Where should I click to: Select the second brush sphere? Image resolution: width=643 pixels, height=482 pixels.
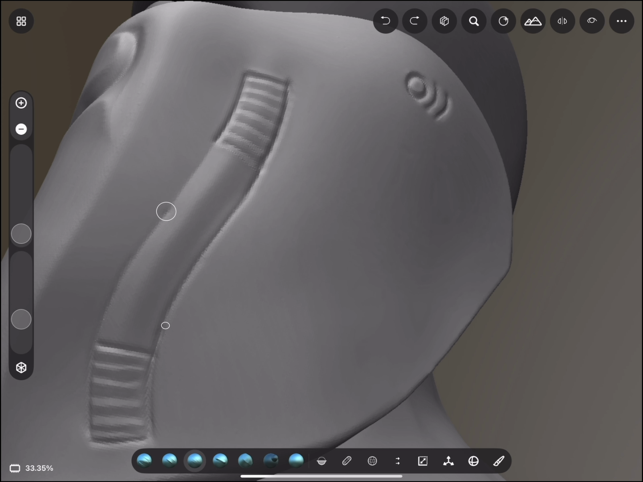pyautogui.click(x=169, y=461)
